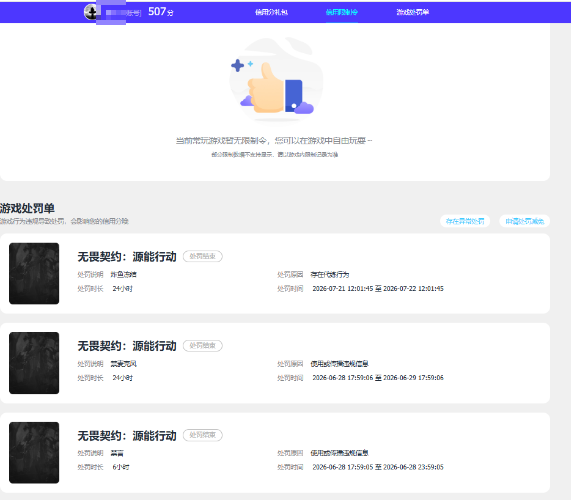This screenshot has width=571, height=500.
Task: Click the 507 credit score in header
Action: [x=161, y=12]
